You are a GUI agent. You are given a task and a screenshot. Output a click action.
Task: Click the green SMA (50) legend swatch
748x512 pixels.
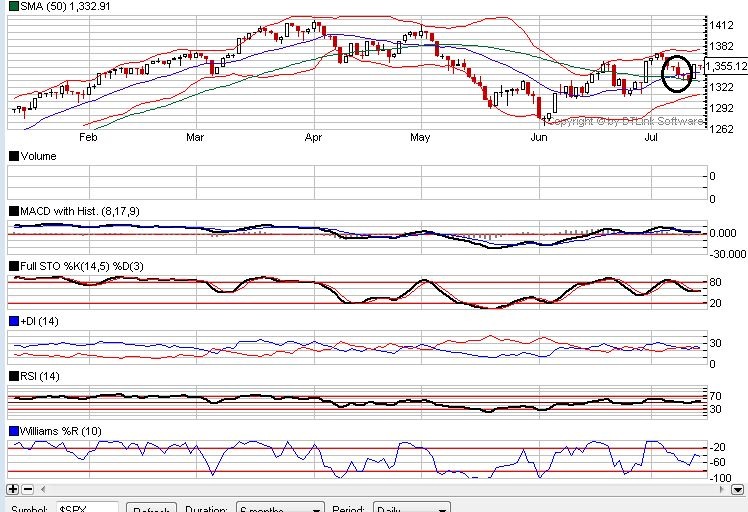click(13, 6)
